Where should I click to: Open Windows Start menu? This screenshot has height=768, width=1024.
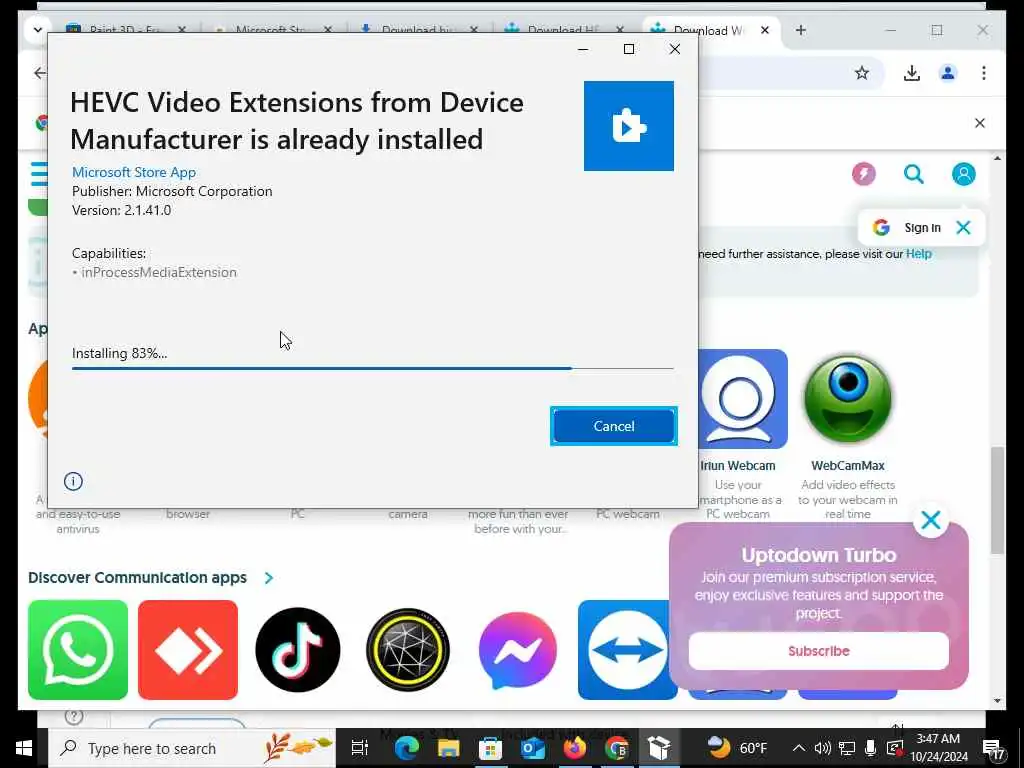pos(24,748)
